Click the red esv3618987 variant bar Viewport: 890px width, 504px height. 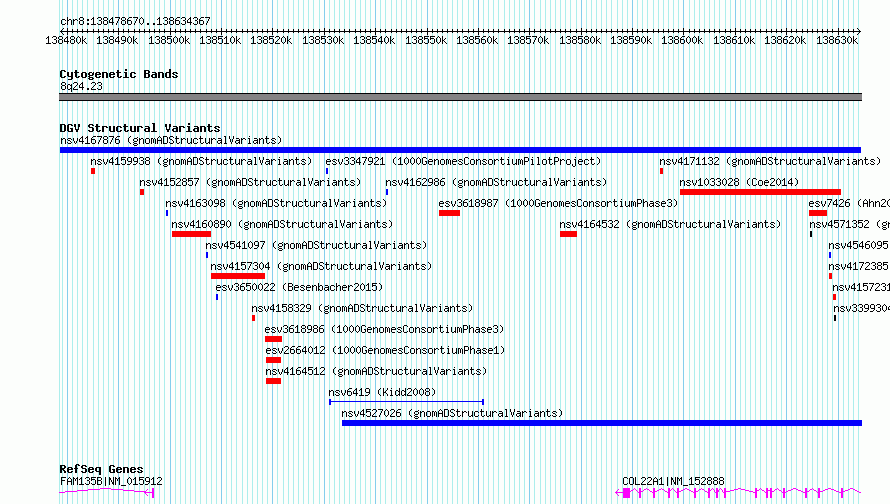pyautogui.click(x=449, y=213)
